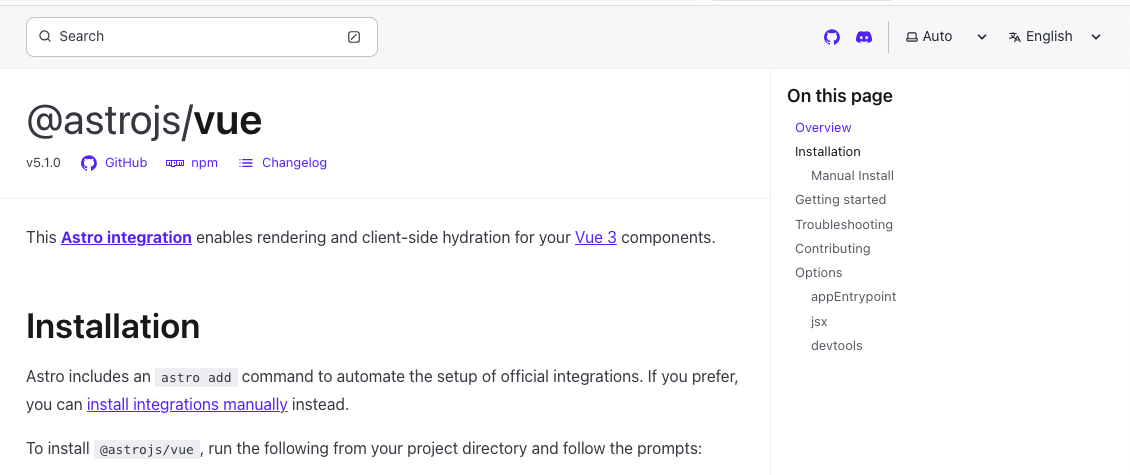Click the v5.1.0 version label
Image resolution: width=1130 pixels, height=475 pixels.
coord(43,163)
